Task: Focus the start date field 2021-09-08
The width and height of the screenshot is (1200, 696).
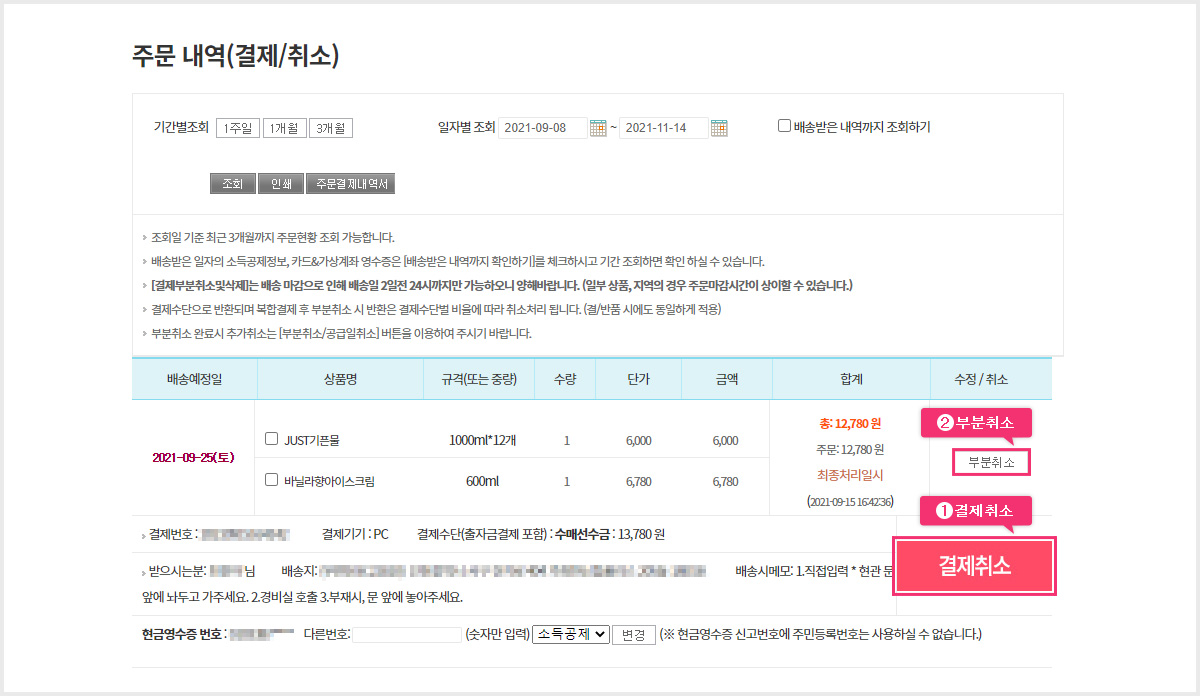Action: click(542, 128)
